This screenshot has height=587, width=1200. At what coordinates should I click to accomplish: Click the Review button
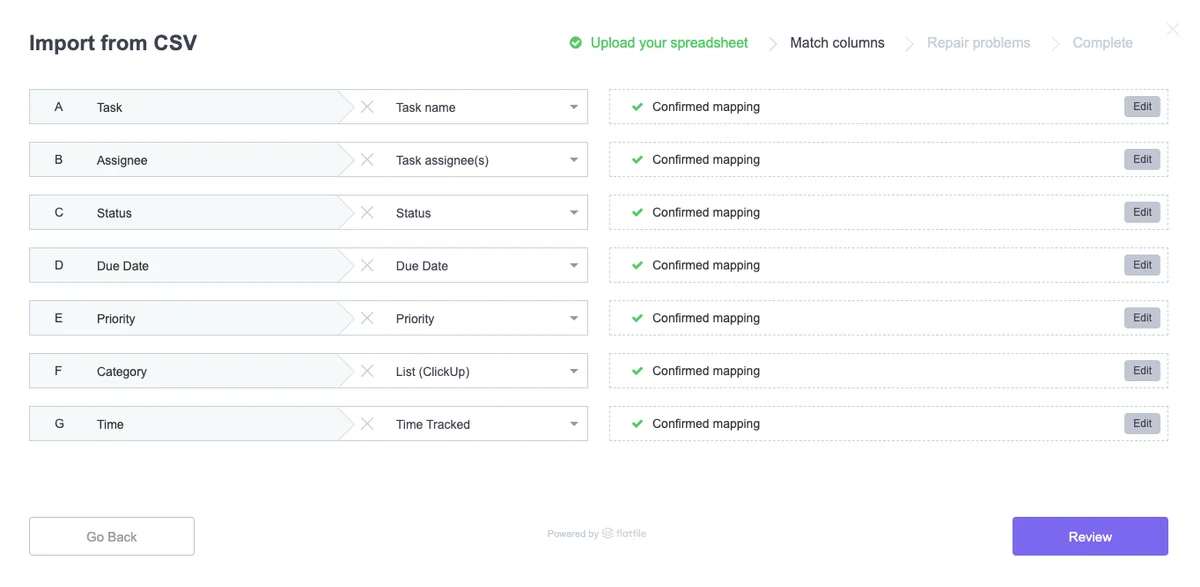tap(1089, 536)
